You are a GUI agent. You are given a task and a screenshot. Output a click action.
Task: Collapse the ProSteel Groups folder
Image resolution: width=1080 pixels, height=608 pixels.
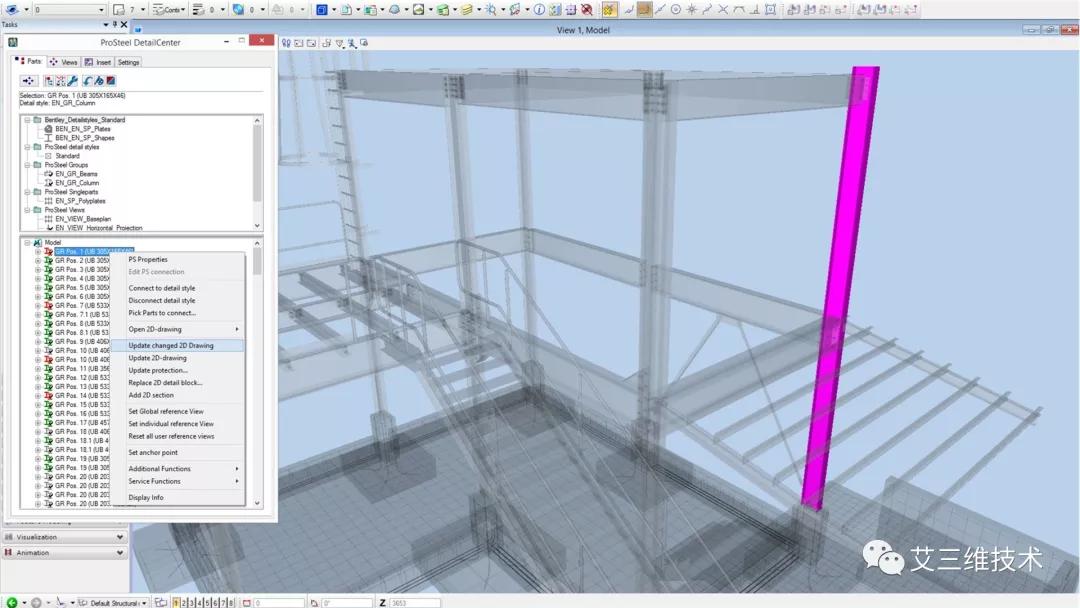28,165
